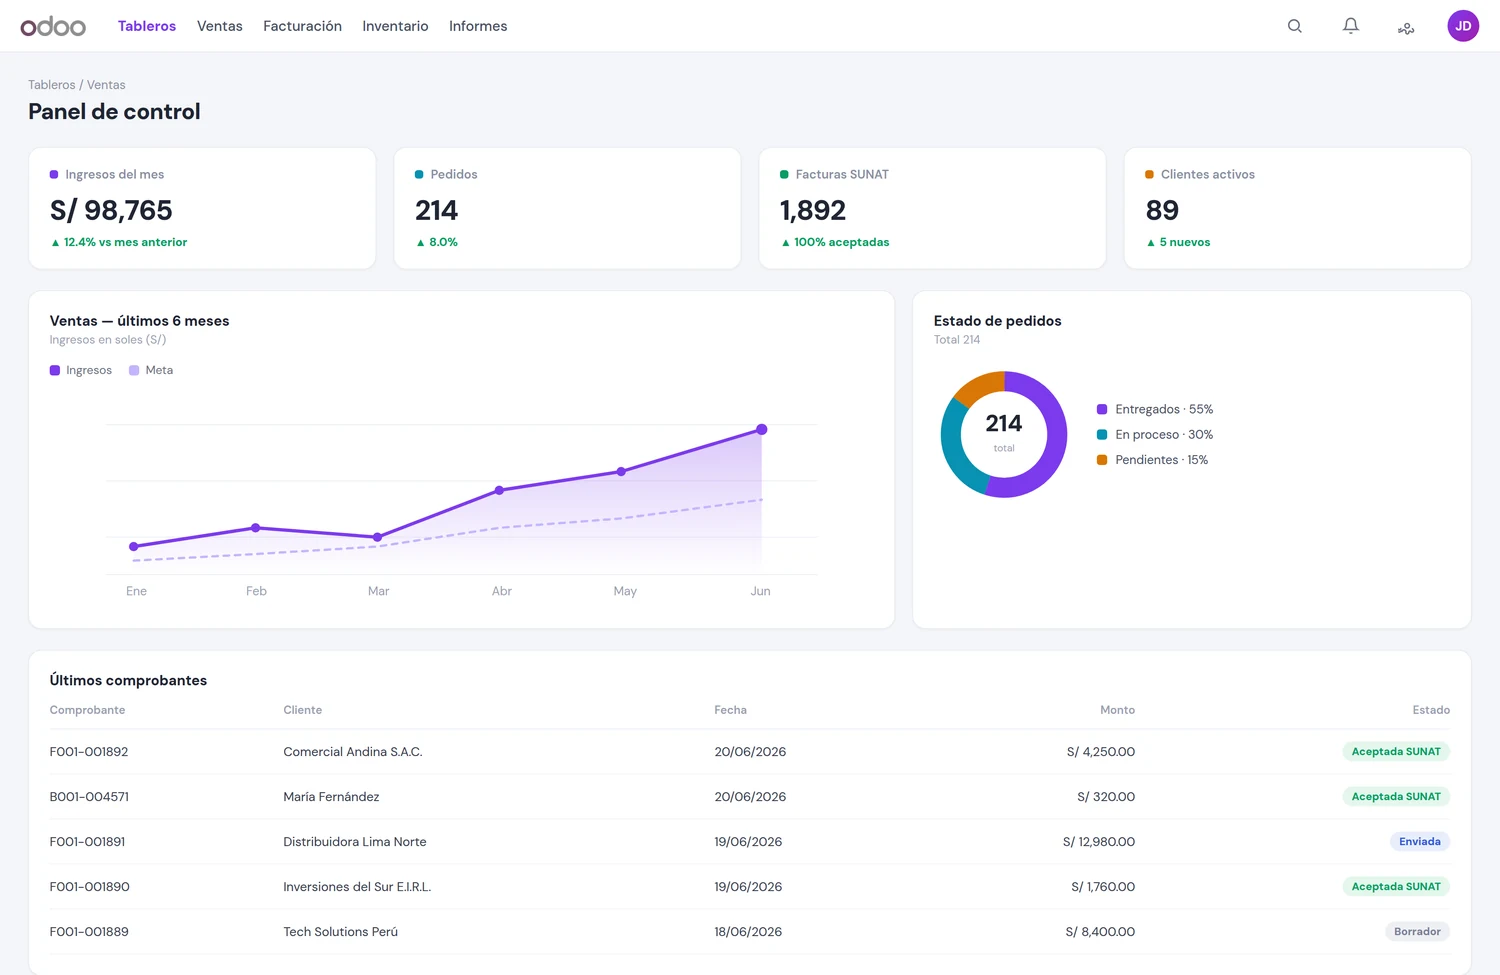Click the 100% aceptadas indicator
1500x975 pixels.
(835, 242)
